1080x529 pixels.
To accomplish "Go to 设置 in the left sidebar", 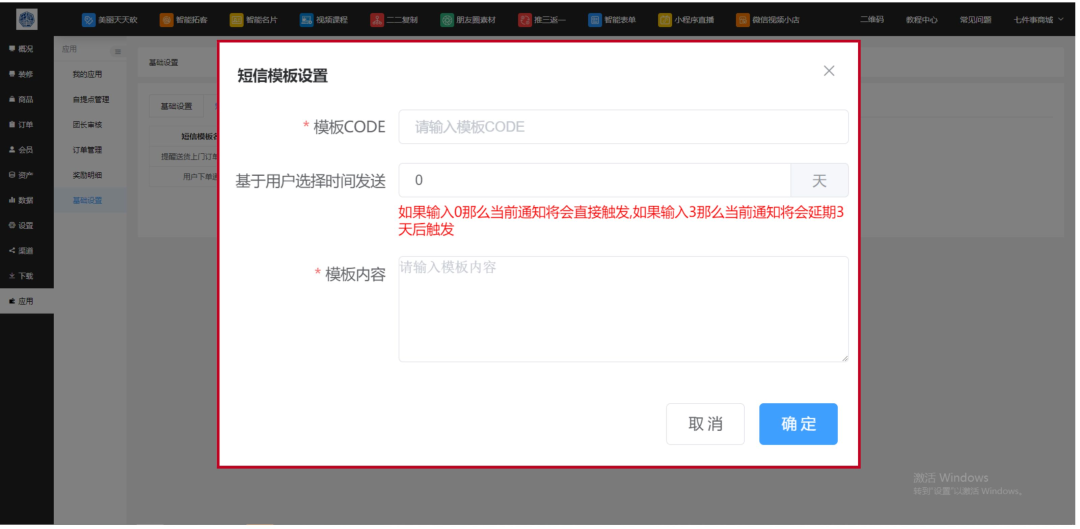I will (x=21, y=225).
